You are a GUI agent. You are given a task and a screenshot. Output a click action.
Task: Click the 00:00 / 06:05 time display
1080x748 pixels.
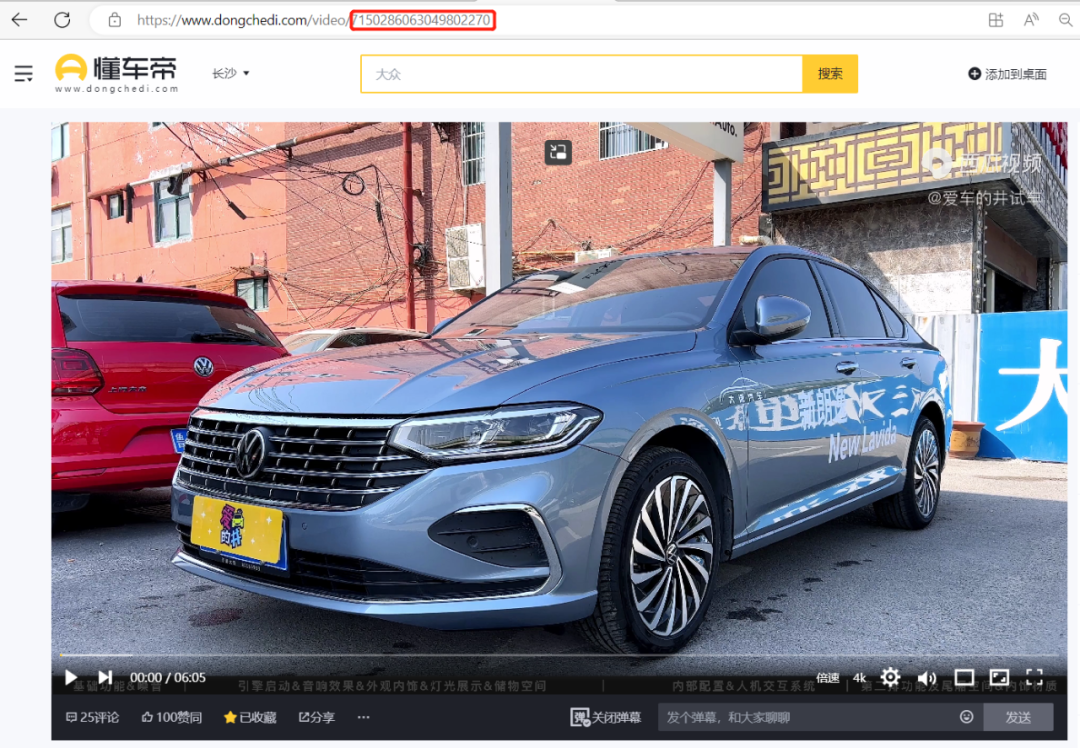168,678
